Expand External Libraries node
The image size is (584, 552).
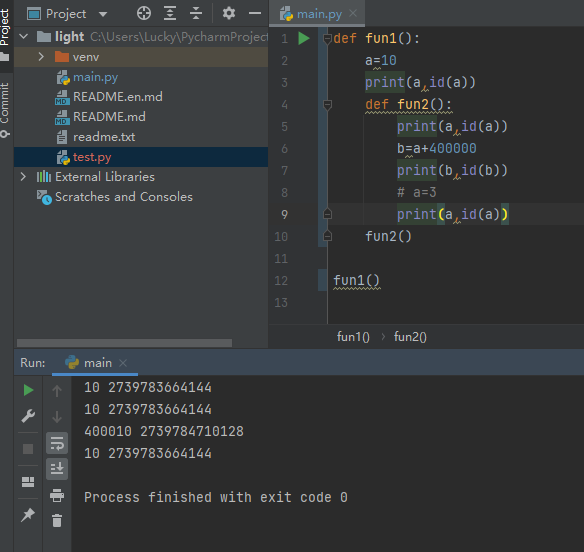23,177
